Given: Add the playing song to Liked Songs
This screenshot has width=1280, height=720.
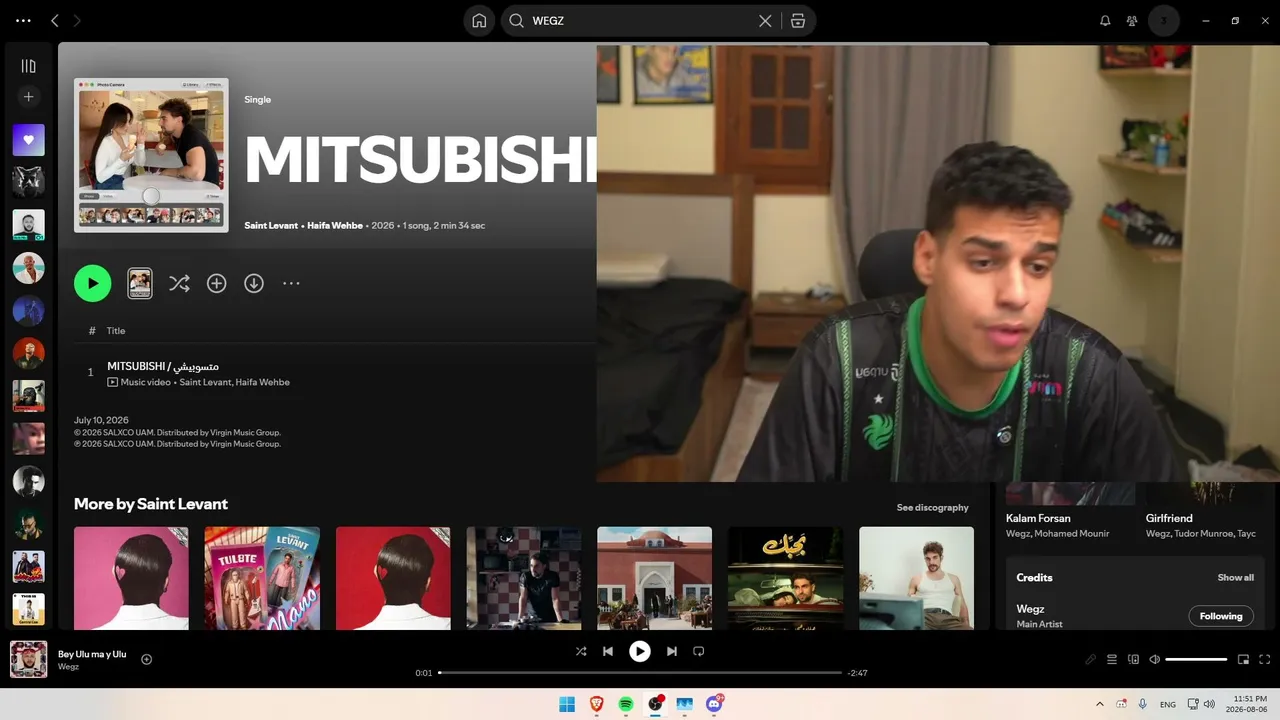Looking at the screenshot, I should point(147,659).
